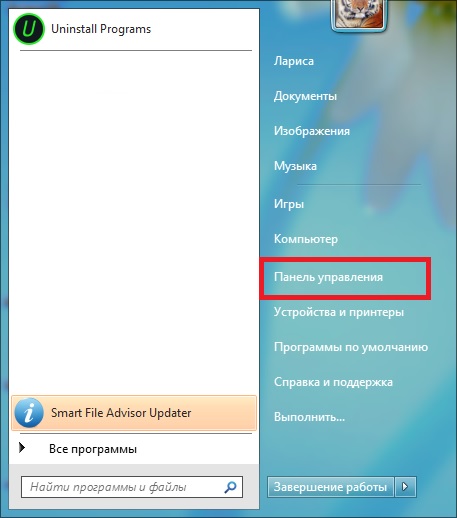Open Музыка library

[295, 166]
